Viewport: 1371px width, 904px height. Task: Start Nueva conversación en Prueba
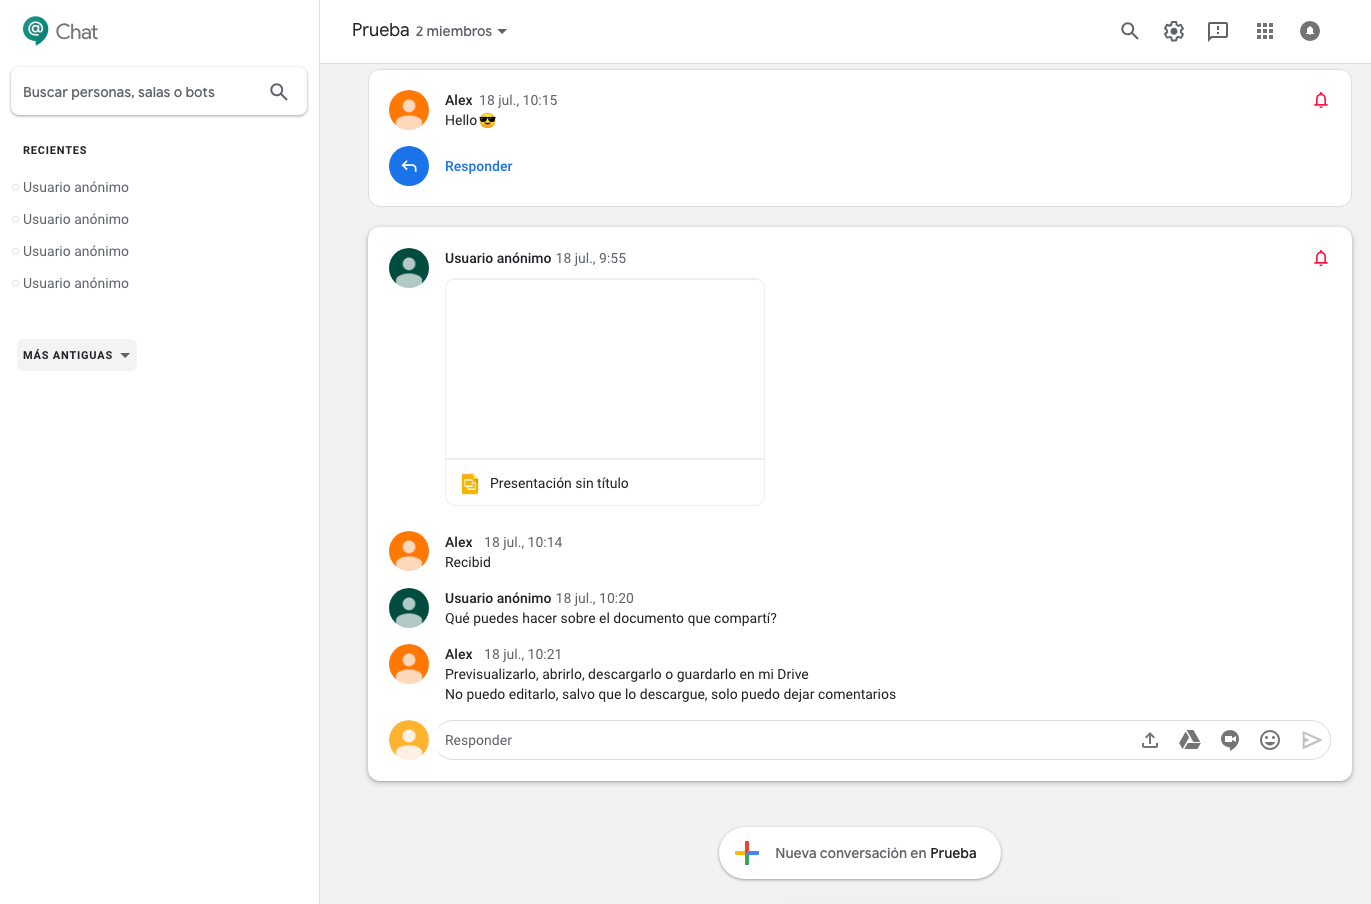coord(859,853)
